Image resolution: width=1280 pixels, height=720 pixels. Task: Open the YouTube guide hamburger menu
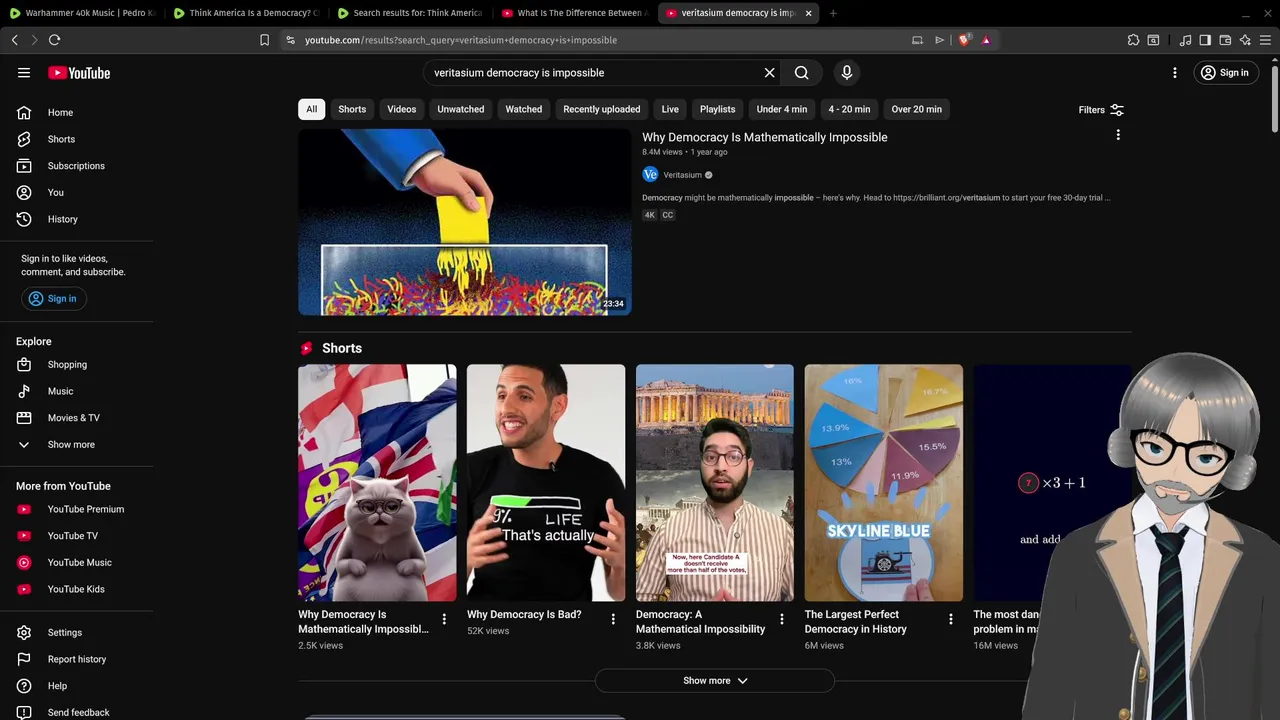click(24, 73)
